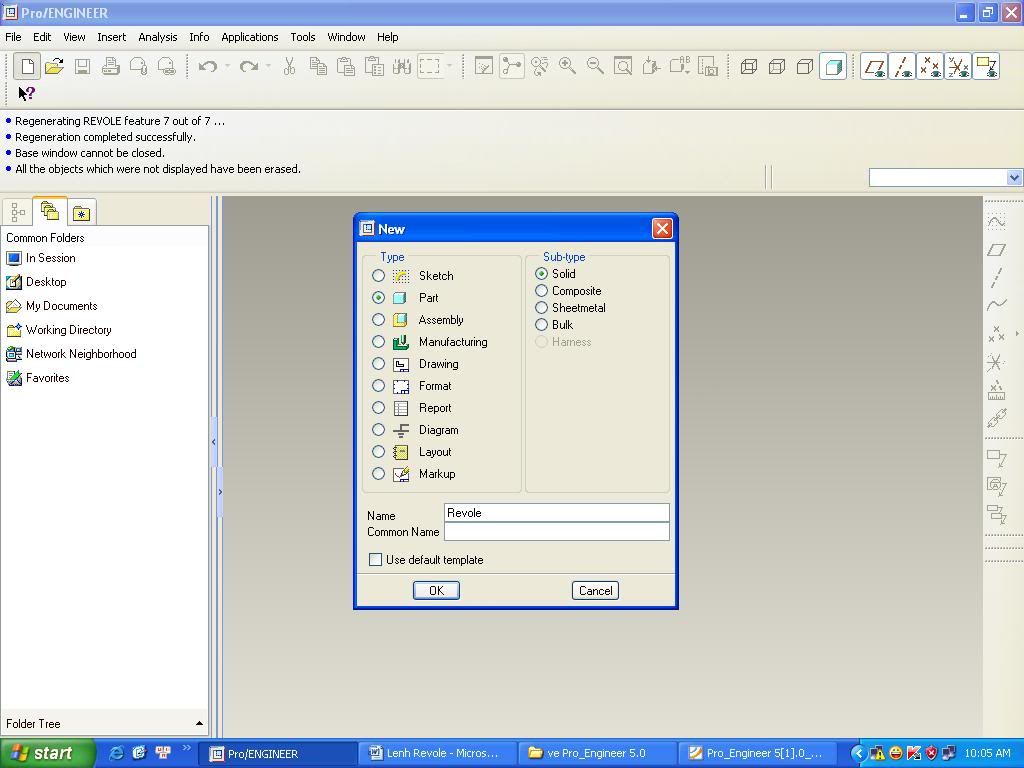Click the Undo arrow icon
Image resolution: width=1024 pixels, height=768 pixels.
pos(208,66)
